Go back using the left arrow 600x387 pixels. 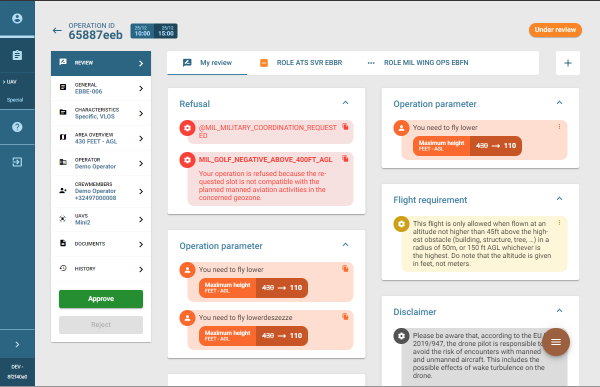pos(57,31)
